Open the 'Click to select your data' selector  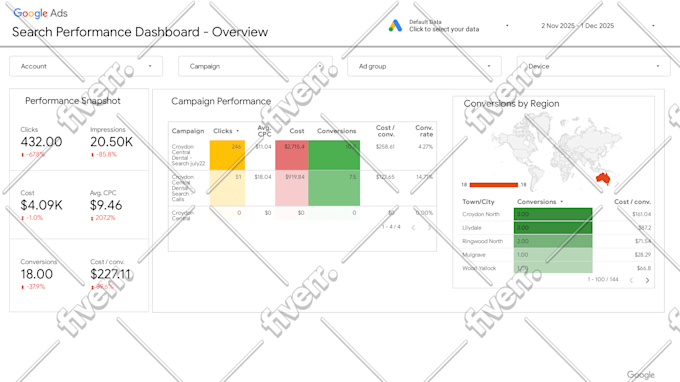(449, 26)
